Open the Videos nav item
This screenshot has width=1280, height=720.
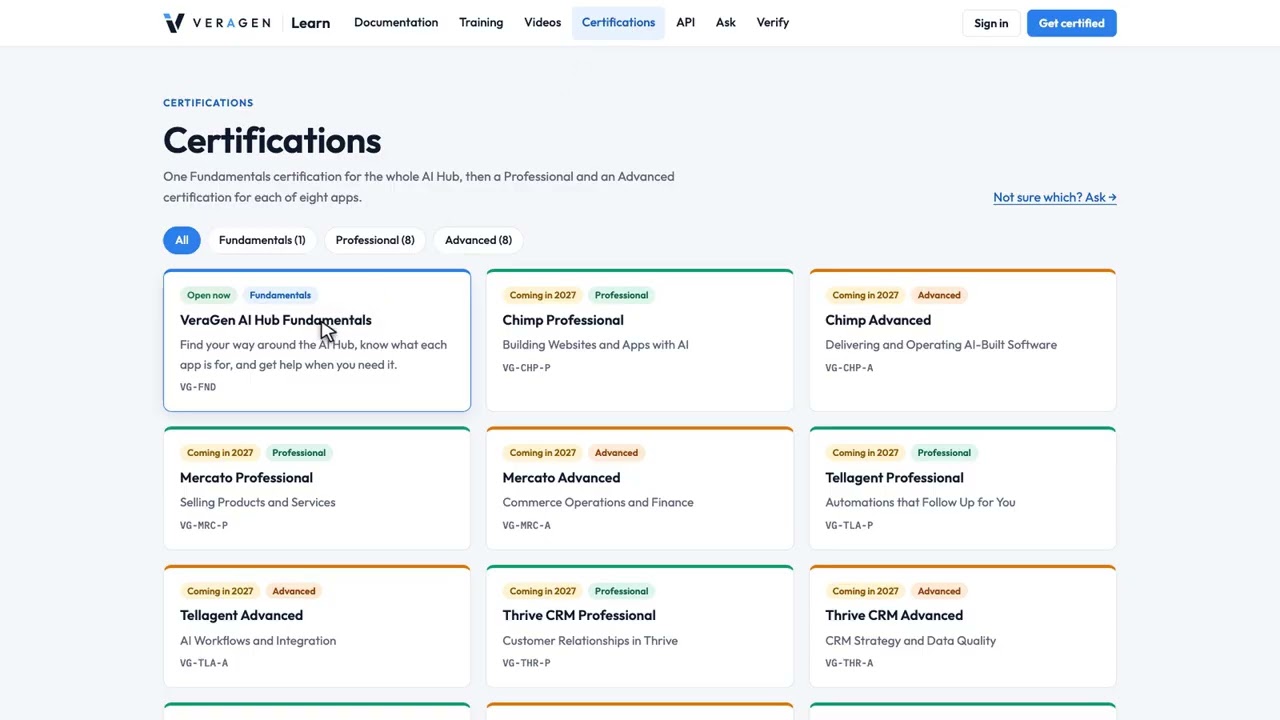(x=543, y=22)
